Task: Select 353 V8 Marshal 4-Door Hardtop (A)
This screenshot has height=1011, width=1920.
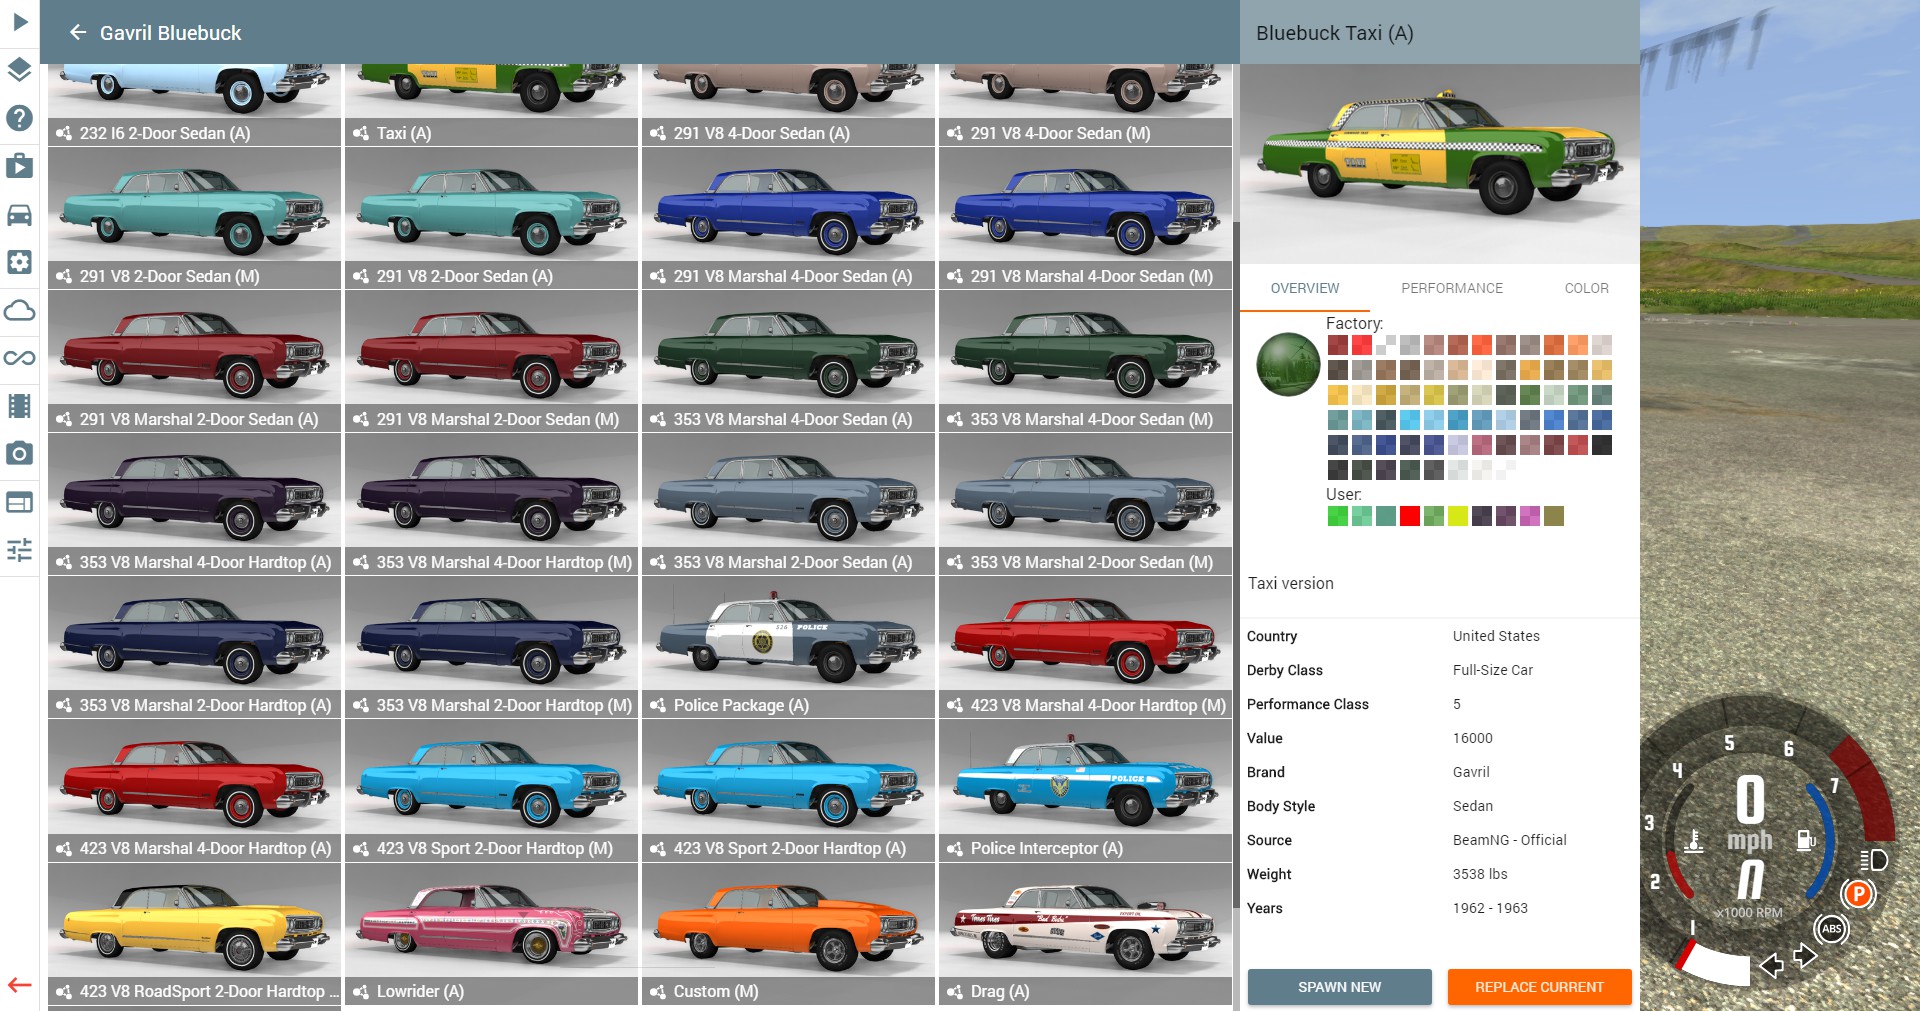Action: (x=194, y=504)
